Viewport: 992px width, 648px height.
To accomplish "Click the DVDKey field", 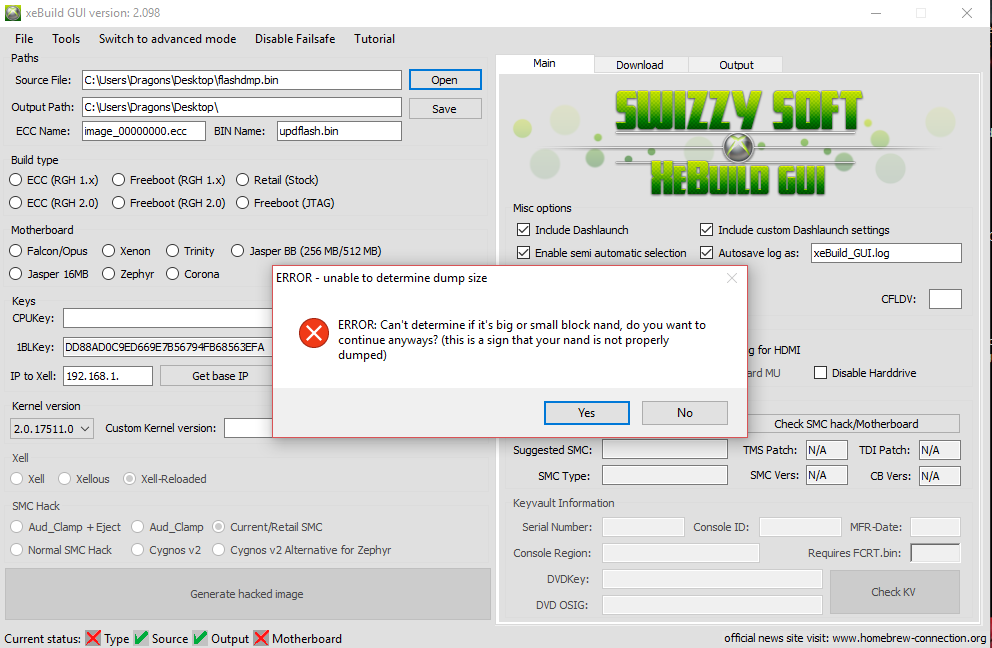I will click(712, 578).
